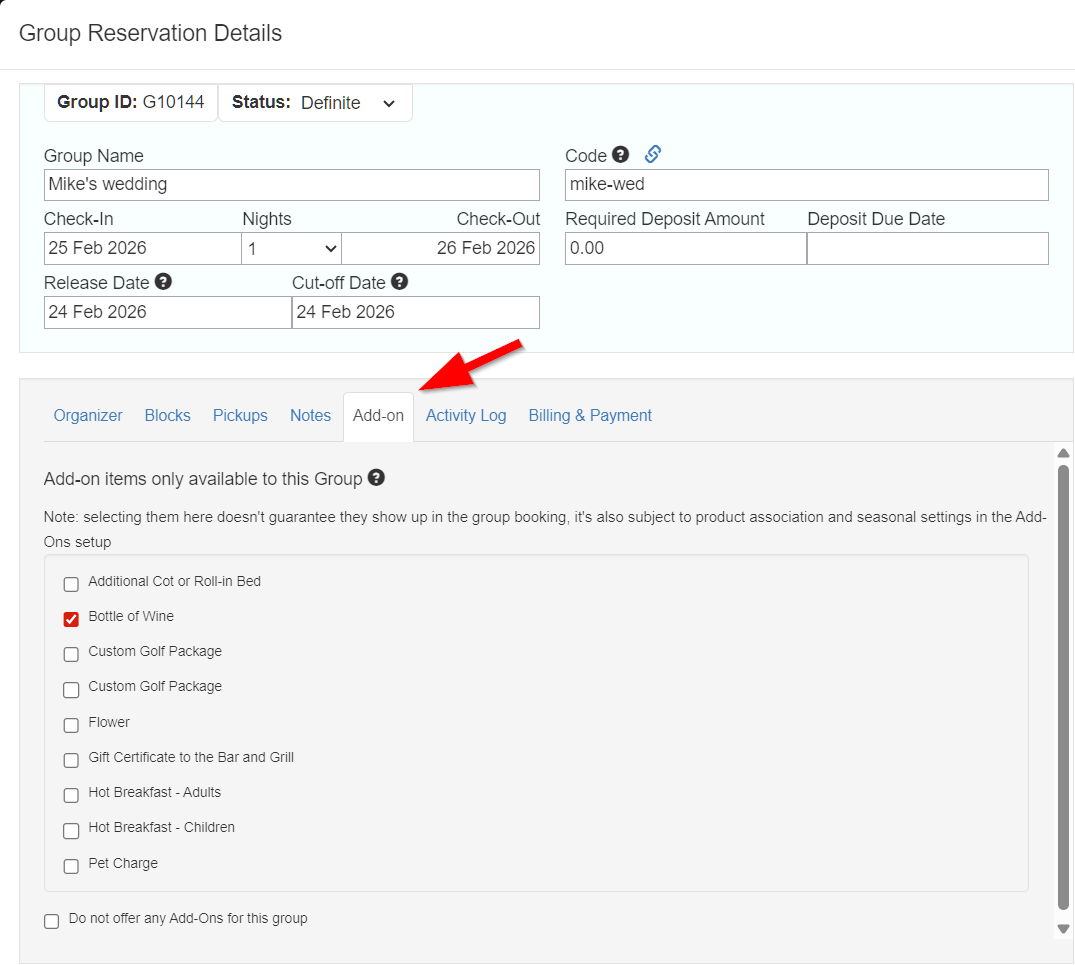Enable Do not offer any Add-Ons option

[52, 921]
